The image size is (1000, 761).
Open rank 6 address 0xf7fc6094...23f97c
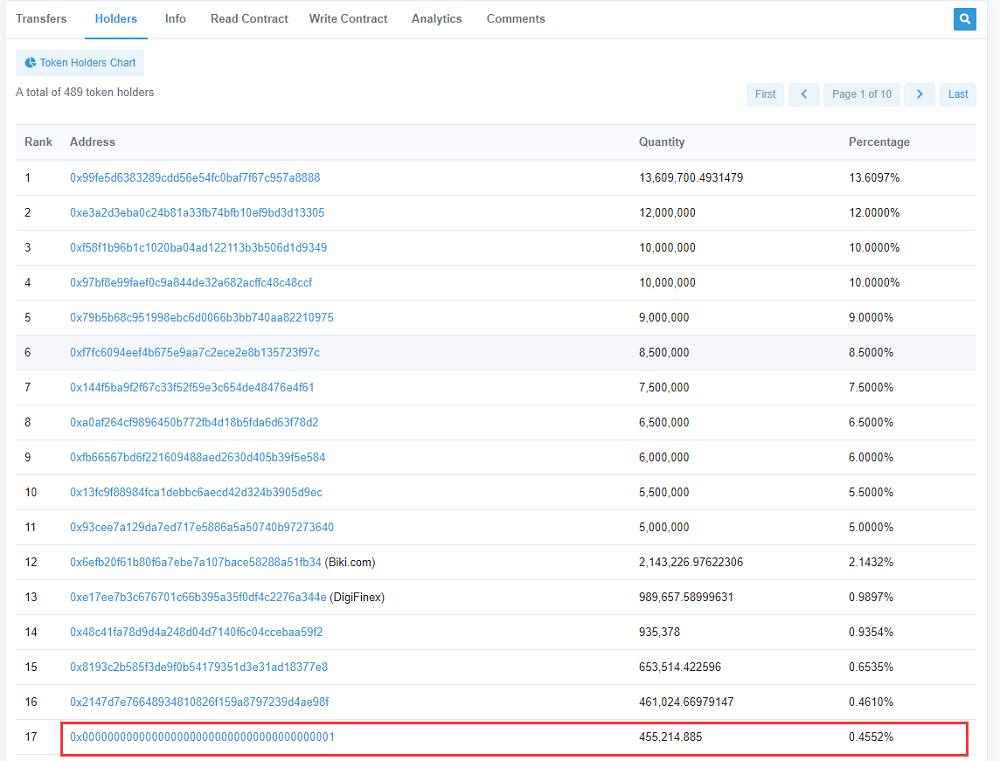point(195,353)
